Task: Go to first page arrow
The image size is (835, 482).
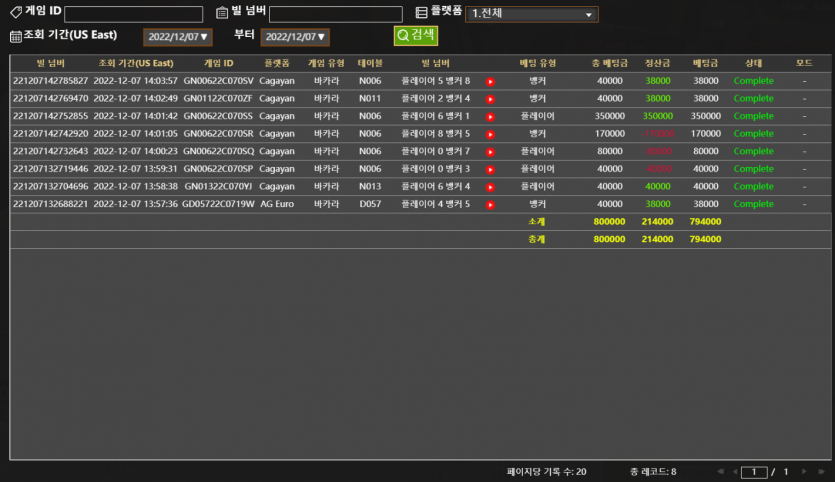Action: [x=721, y=471]
